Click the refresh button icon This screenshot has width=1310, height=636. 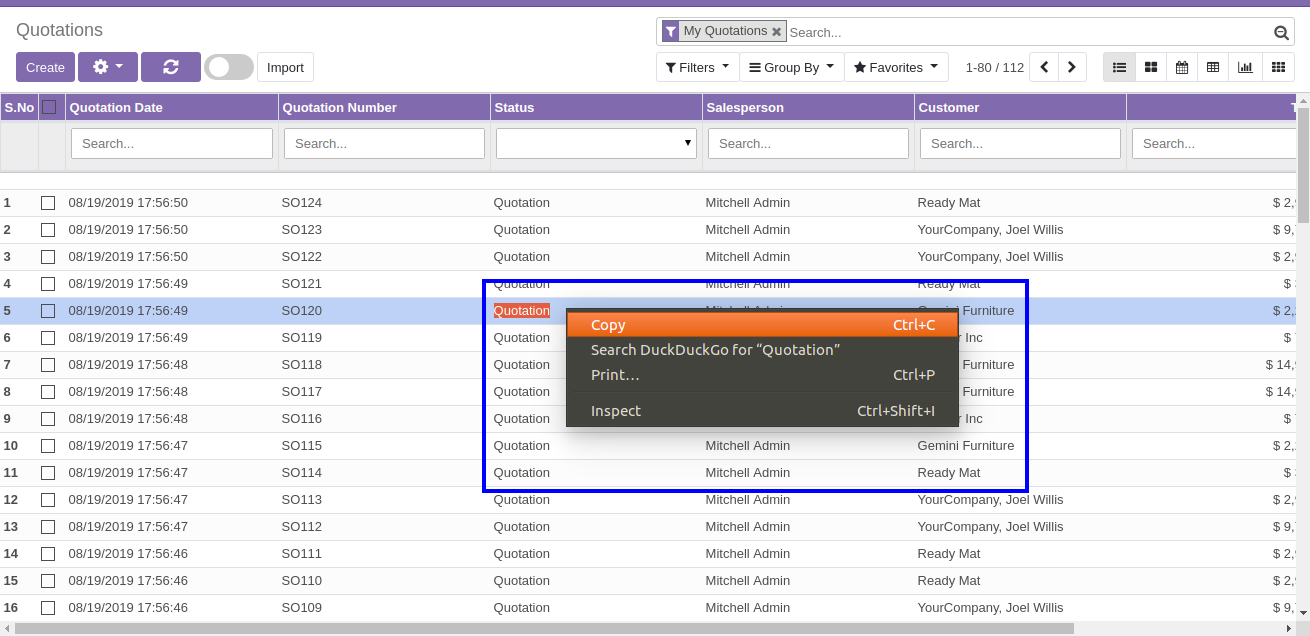(170, 67)
